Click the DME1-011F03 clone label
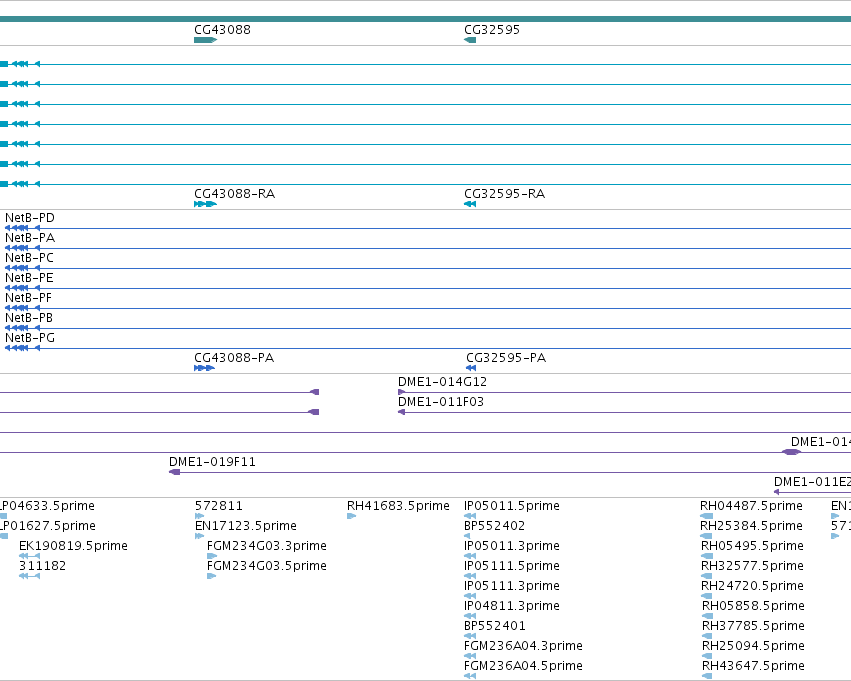851x681 pixels. coord(441,402)
